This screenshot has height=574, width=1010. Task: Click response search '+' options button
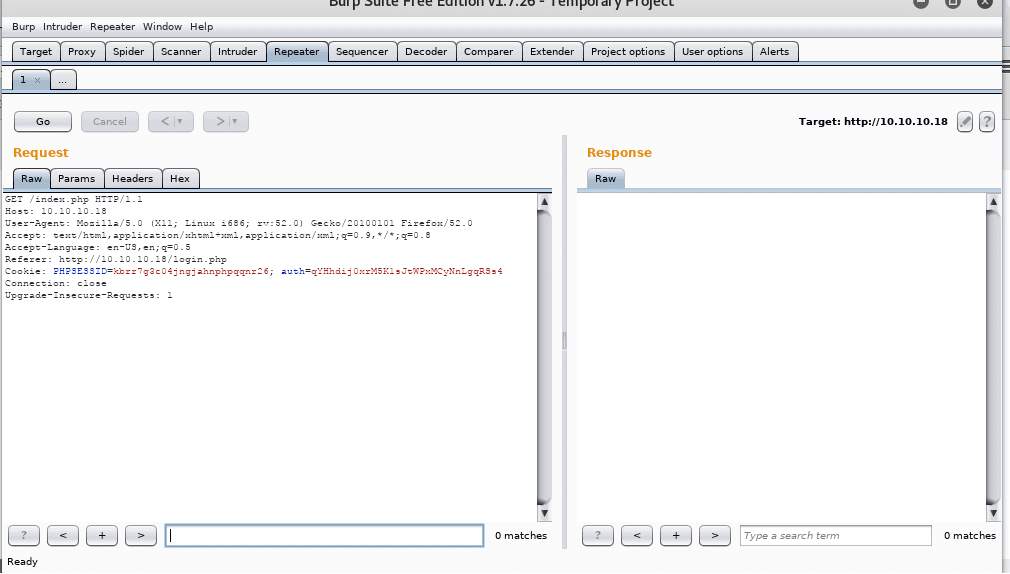[x=675, y=536]
